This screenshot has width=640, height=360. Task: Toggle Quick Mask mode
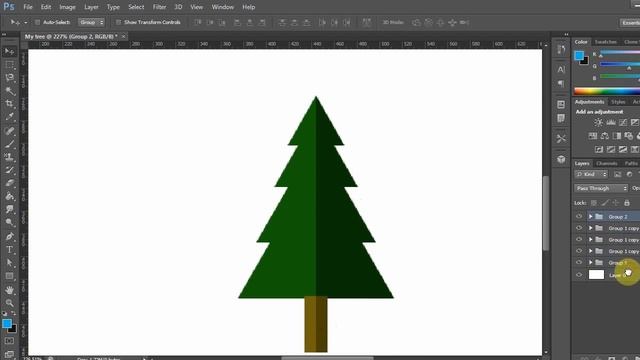click(9, 341)
